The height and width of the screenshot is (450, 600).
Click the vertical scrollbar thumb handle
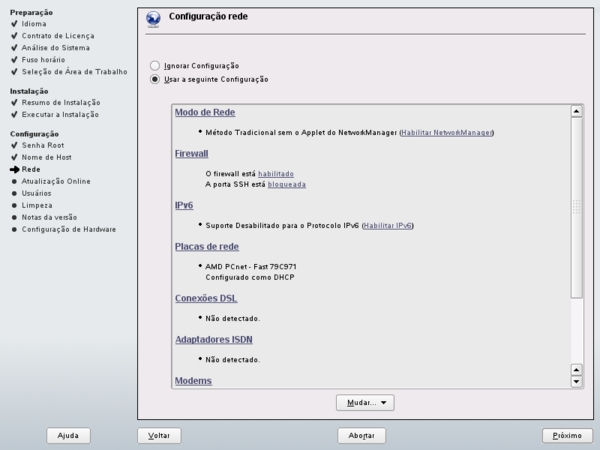pyautogui.click(x=576, y=207)
